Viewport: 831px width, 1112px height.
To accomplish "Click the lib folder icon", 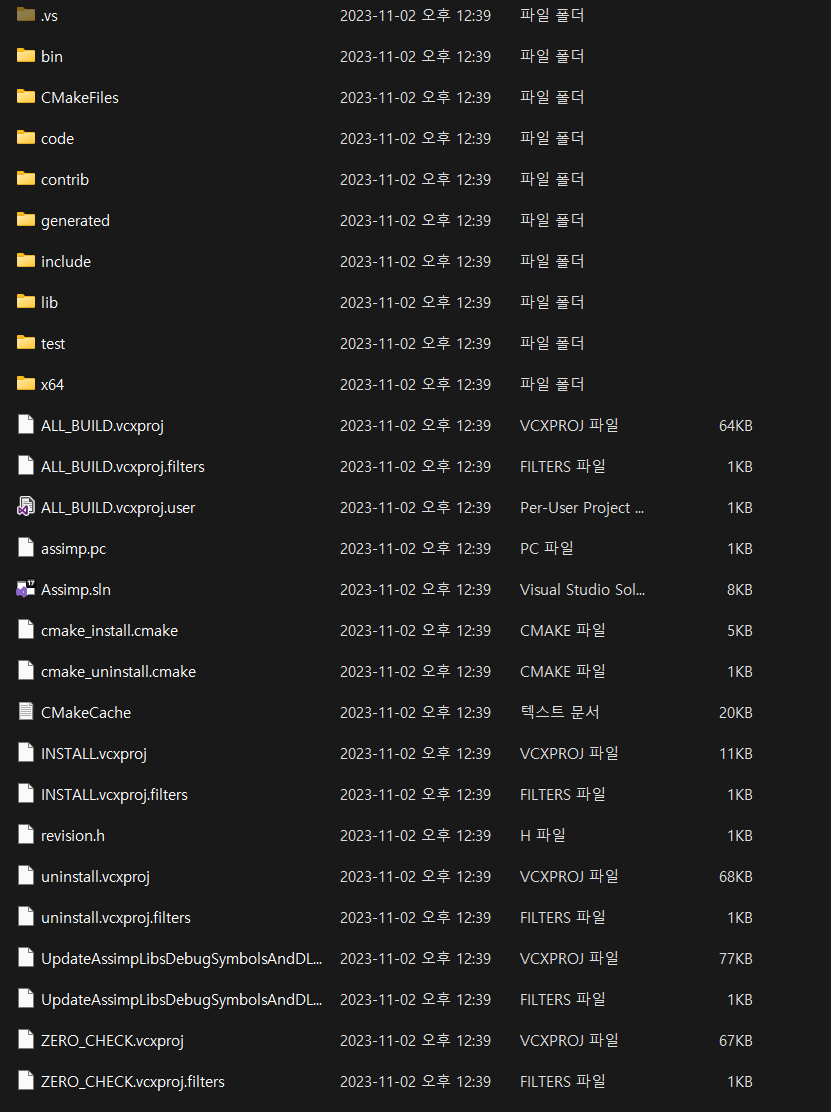I will click(x=26, y=302).
